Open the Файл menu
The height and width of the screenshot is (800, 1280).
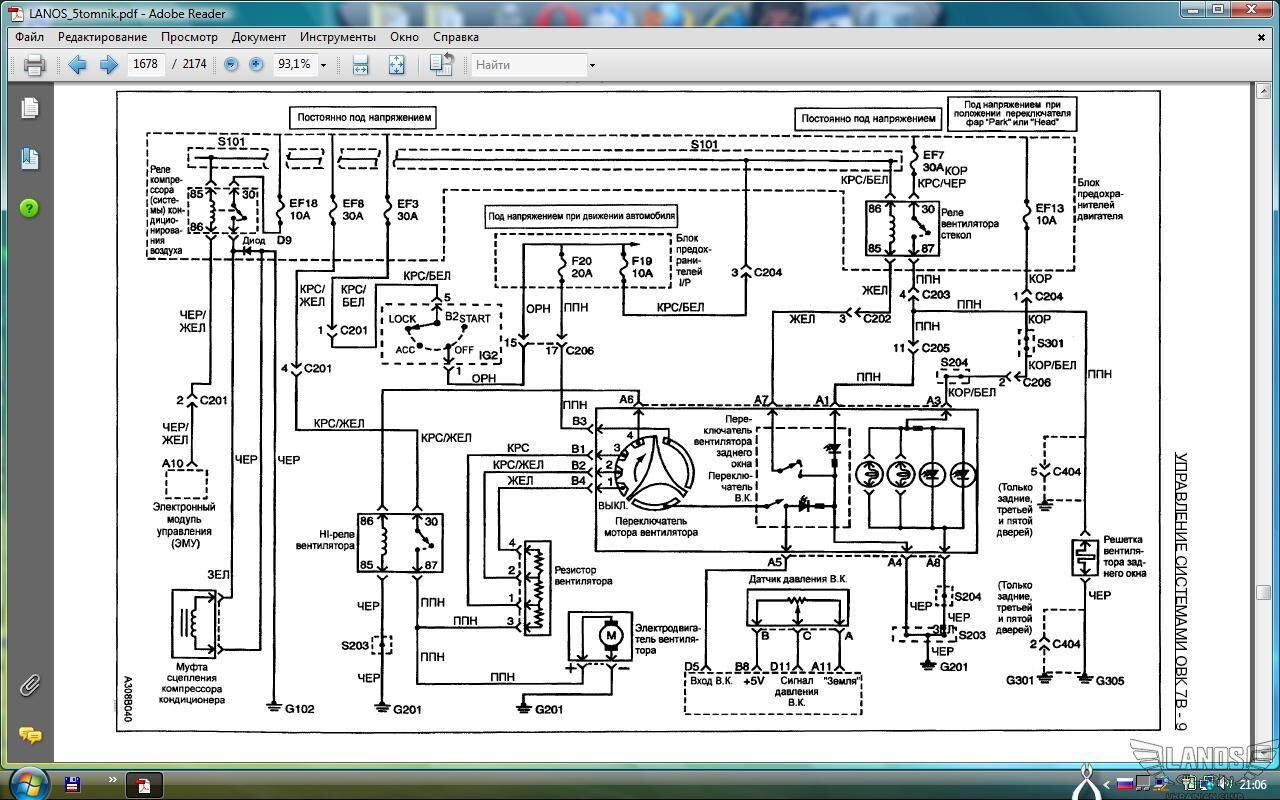pyautogui.click(x=29, y=36)
